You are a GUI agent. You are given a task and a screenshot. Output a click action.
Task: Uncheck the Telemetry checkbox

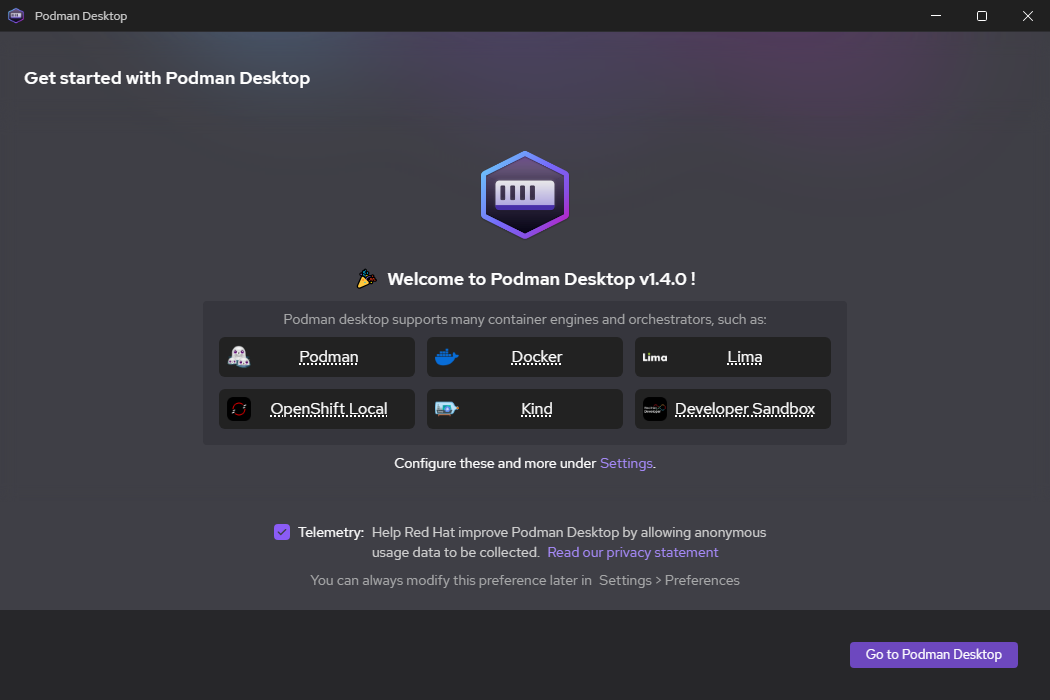pos(282,533)
